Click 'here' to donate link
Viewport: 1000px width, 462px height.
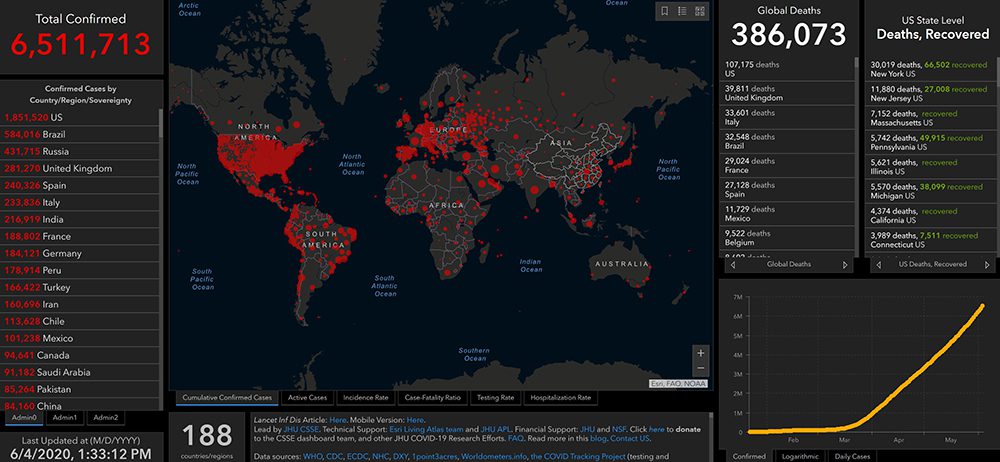657,429
